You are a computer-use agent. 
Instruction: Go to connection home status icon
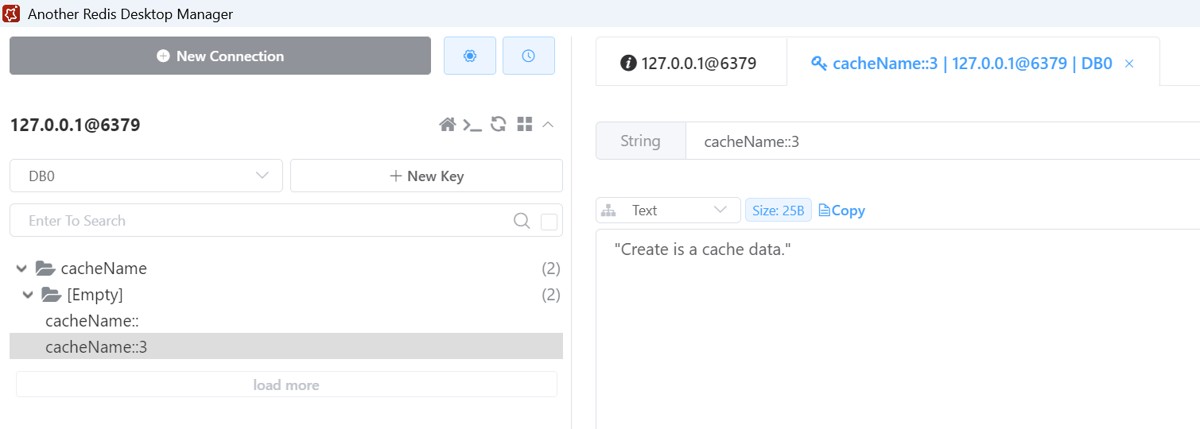(448, 125)
